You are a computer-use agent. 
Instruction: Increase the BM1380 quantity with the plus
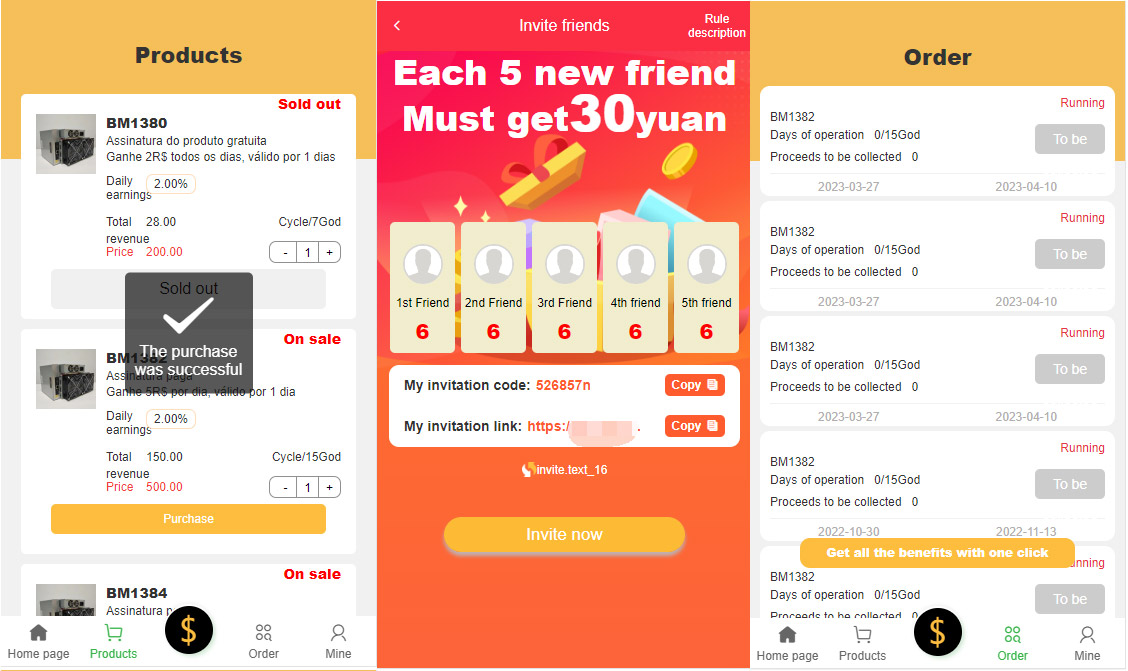(329, 252)
